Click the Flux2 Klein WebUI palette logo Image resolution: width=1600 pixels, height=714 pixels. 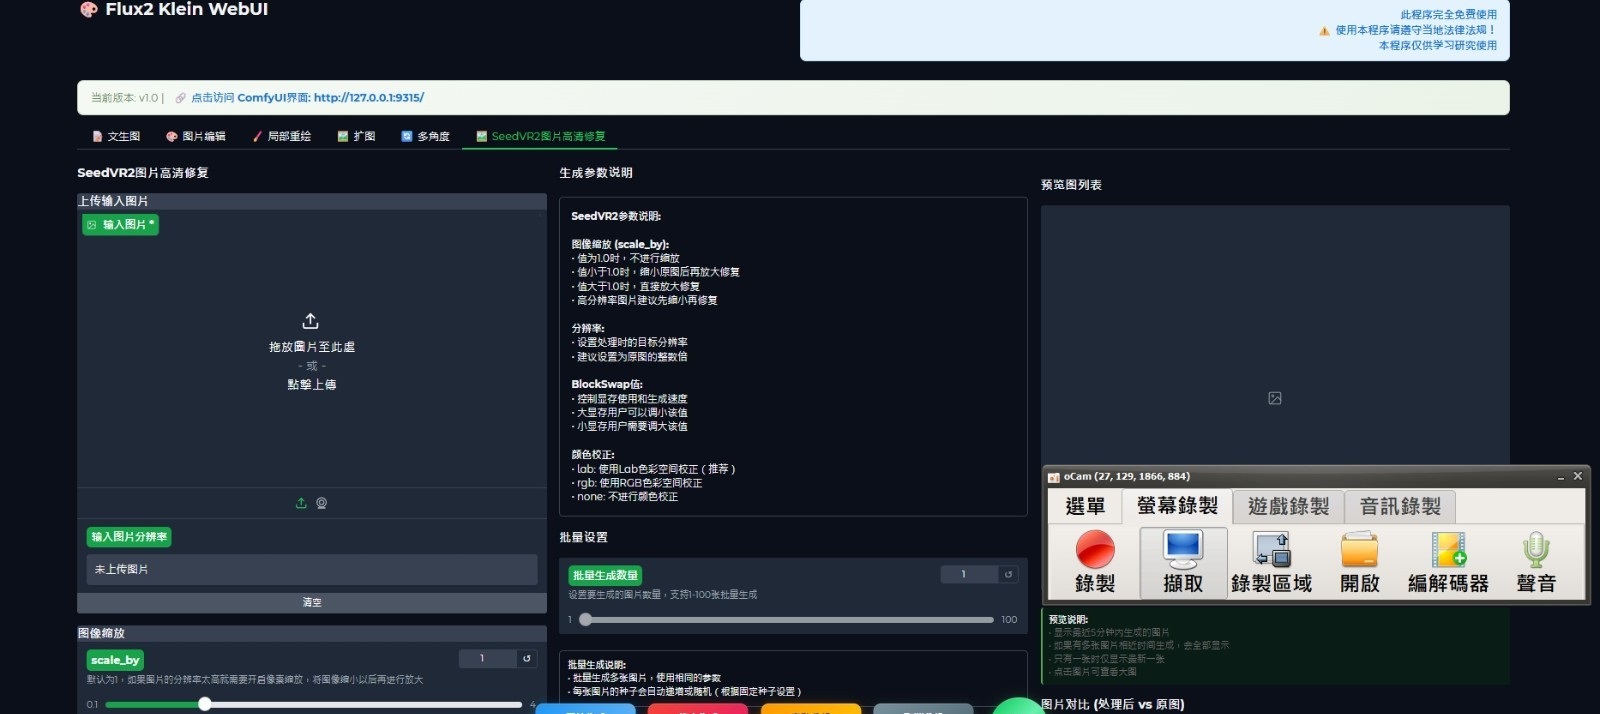89,9
